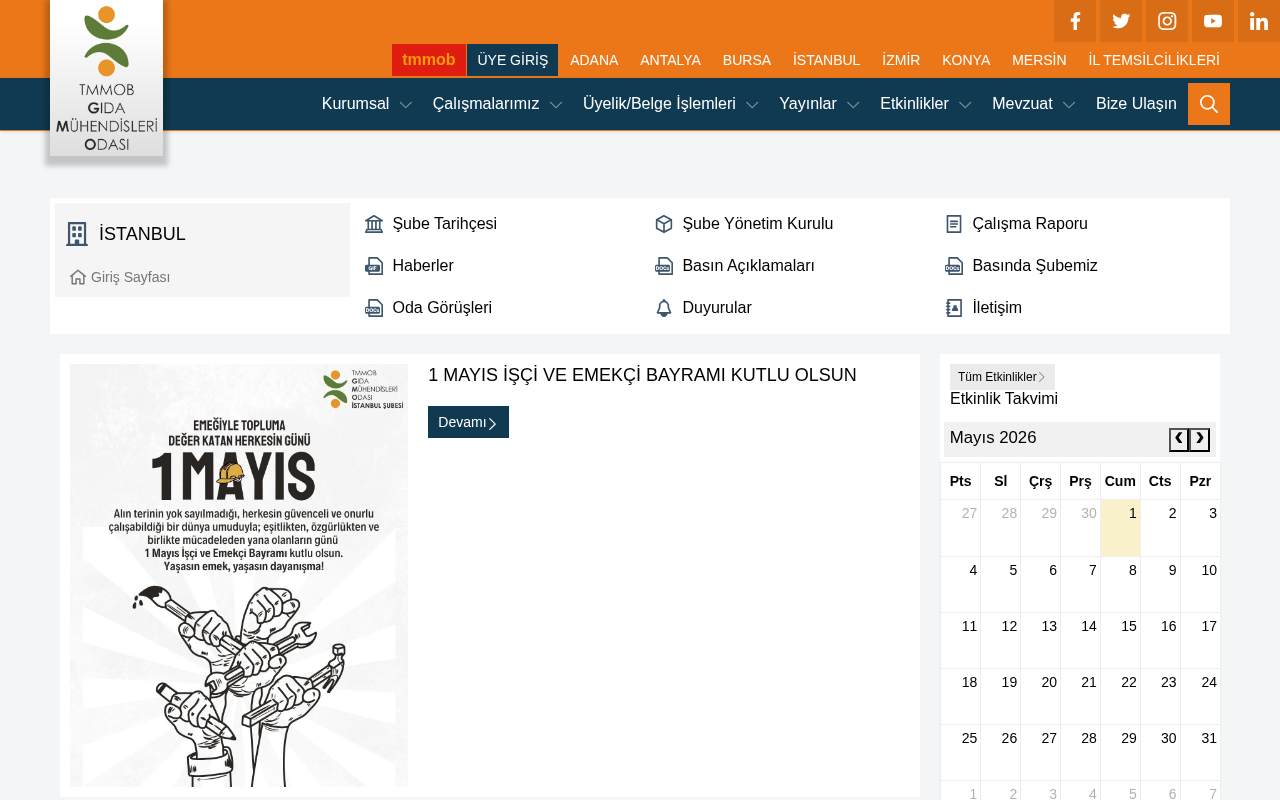Open the YouTube social icon
Viewport: 1280px width, 800px height.
point(1213,21)
